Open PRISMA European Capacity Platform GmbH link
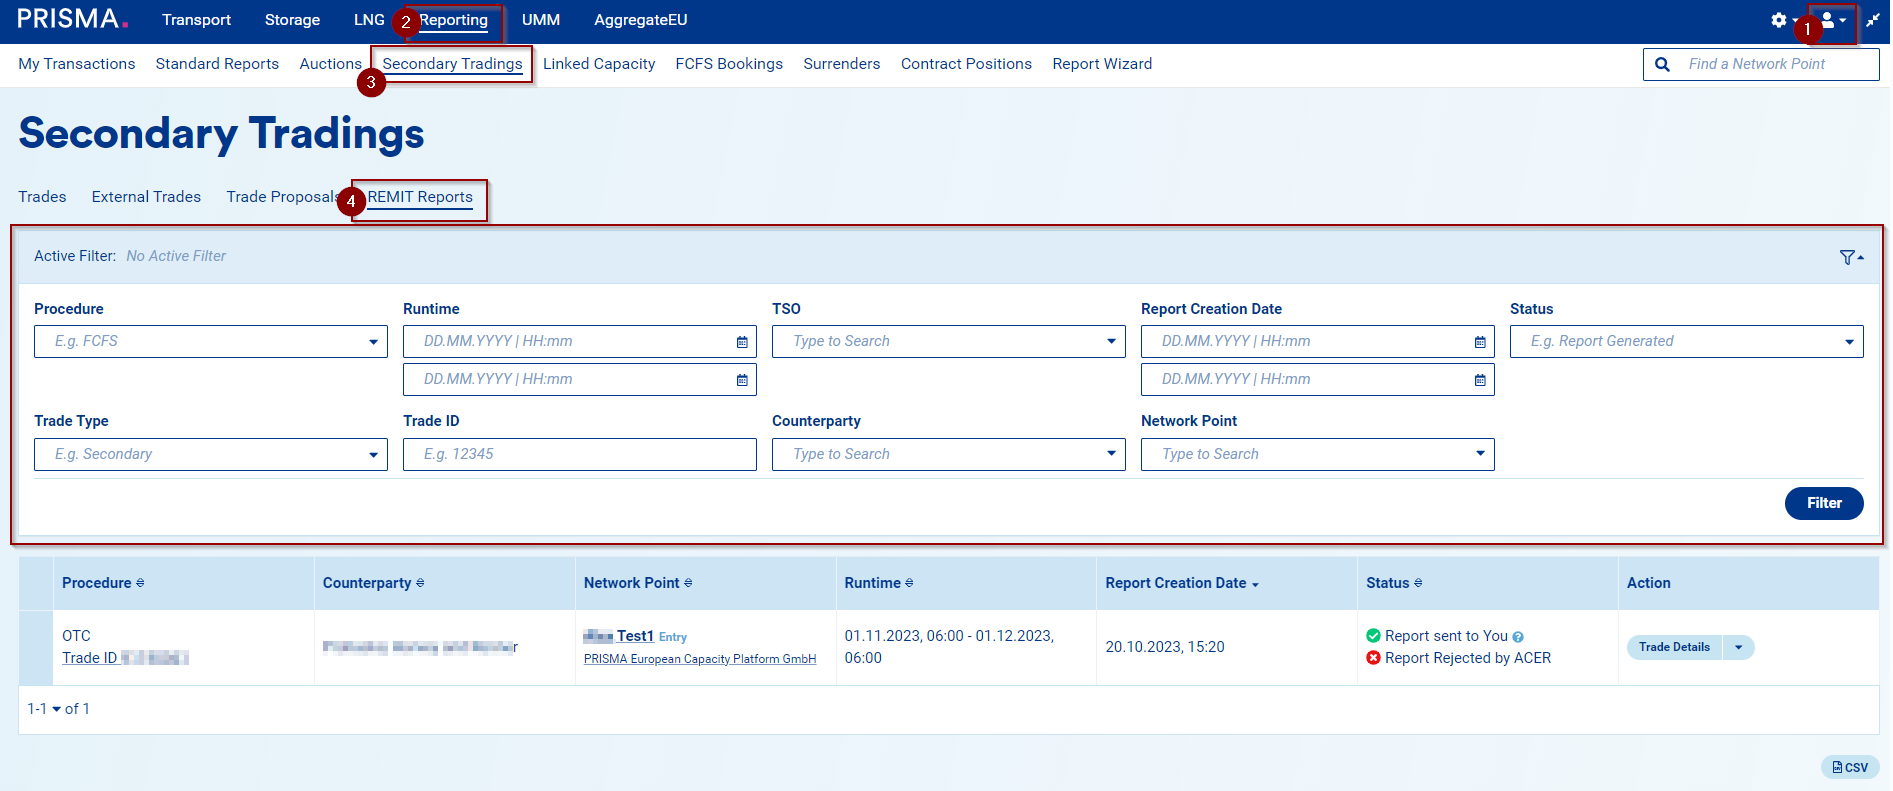 coord(700,659)
